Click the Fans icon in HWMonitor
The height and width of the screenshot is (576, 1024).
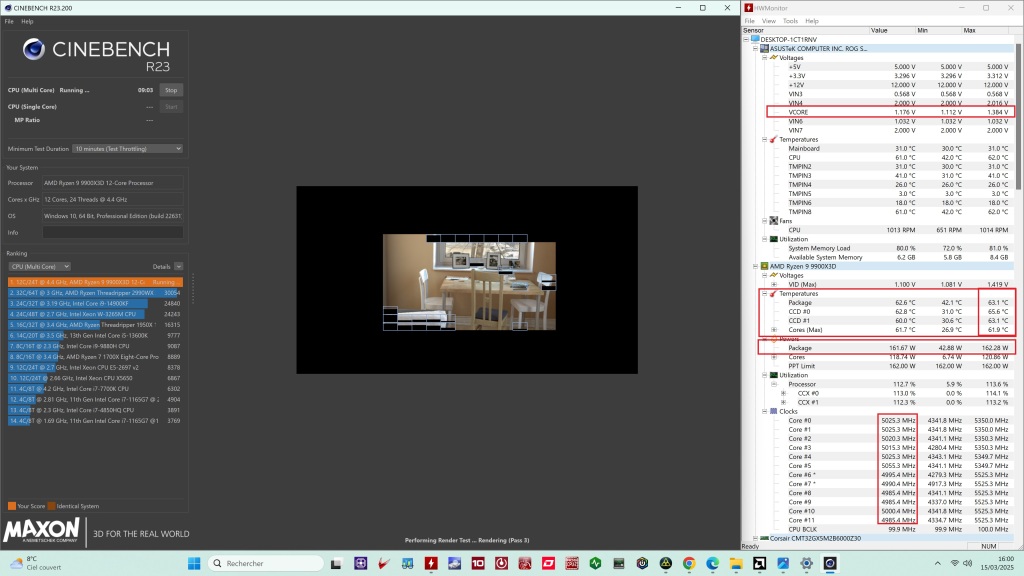pos(773,221)
